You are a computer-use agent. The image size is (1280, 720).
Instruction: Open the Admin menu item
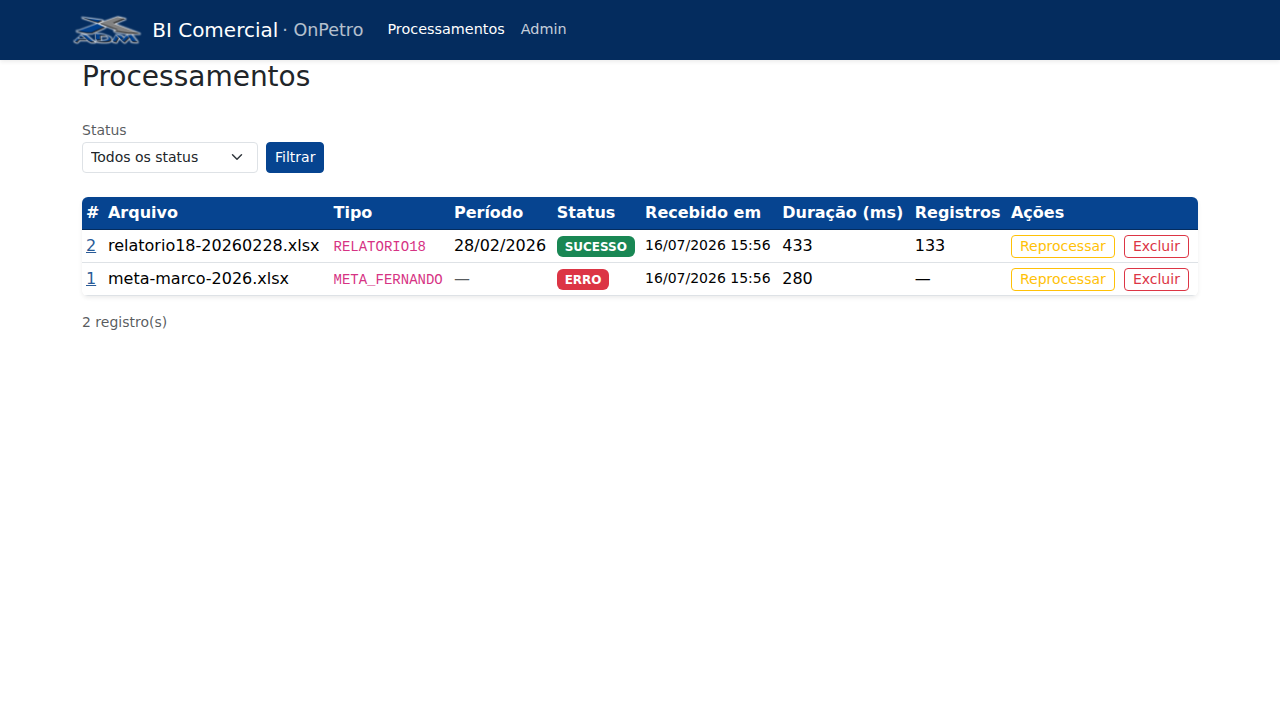[543, 29]
